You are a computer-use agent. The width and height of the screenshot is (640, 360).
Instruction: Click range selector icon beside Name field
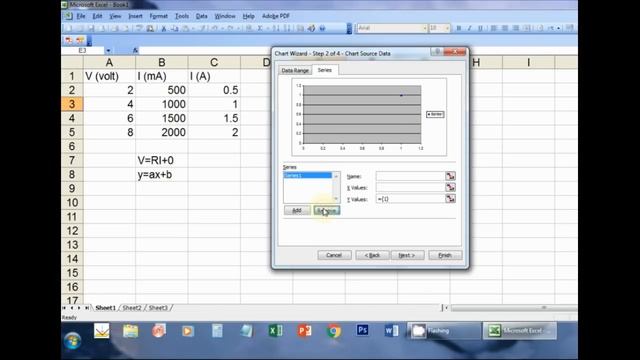(450, 176)
